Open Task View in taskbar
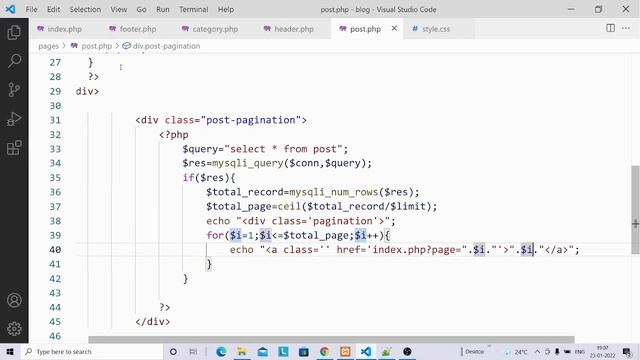 click(x=193, y=351)
